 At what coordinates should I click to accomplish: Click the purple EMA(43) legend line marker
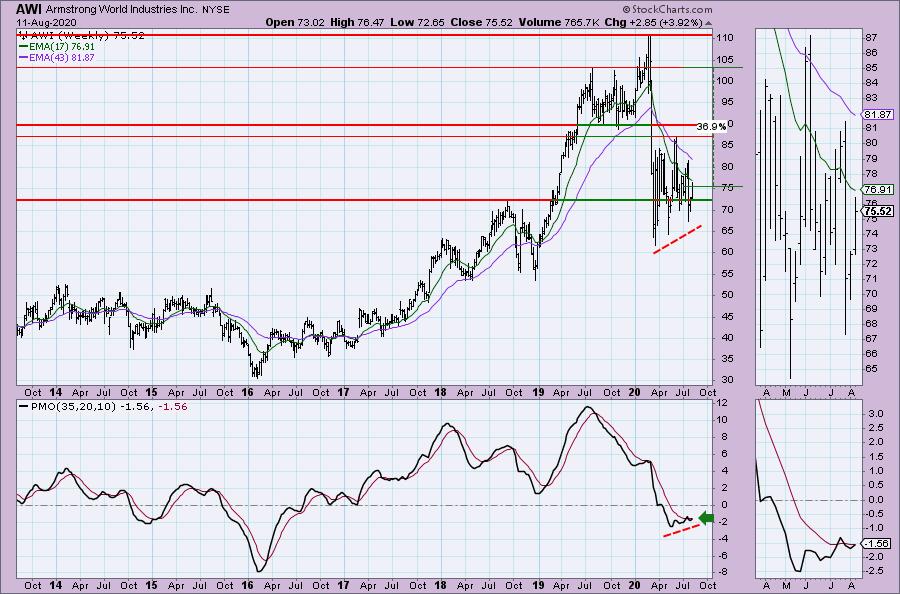(23, 57)
